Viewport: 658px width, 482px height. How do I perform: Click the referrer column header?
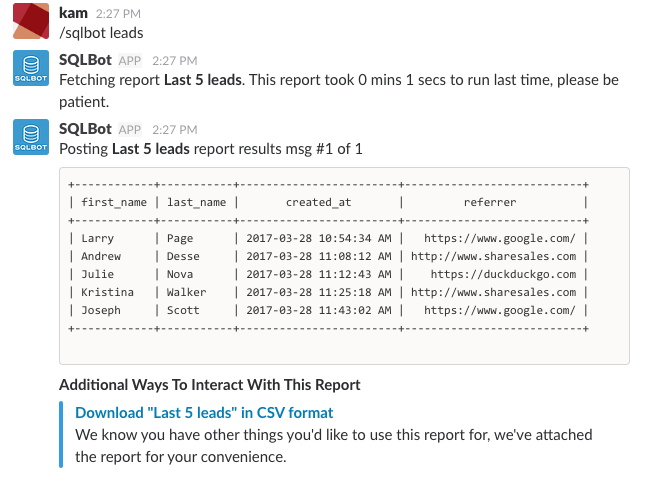tap(490, 202)
